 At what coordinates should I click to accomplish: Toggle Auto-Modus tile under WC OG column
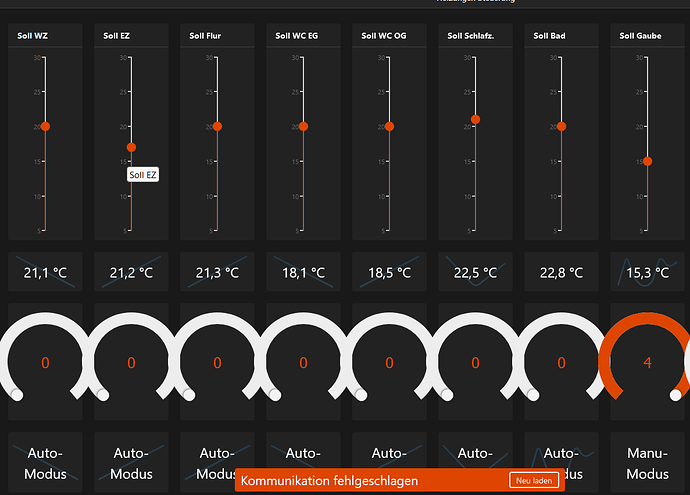(x=389, y=451)
